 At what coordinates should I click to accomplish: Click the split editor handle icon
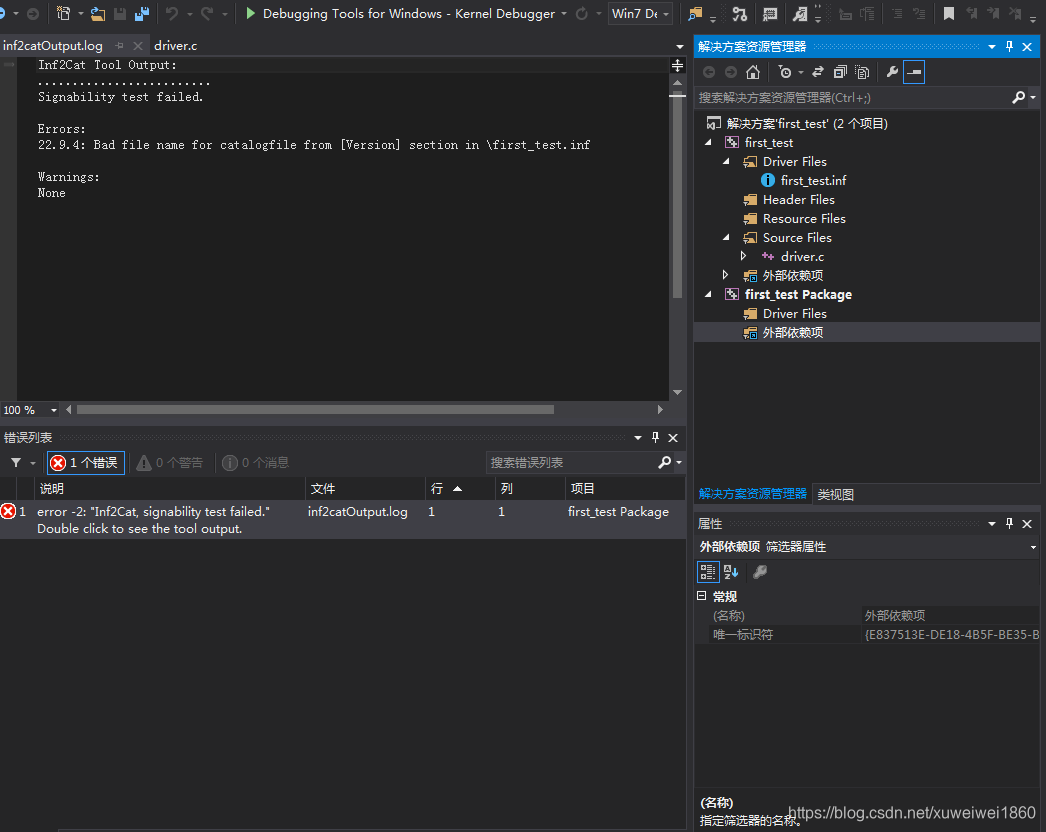click(x=677, y=65)
